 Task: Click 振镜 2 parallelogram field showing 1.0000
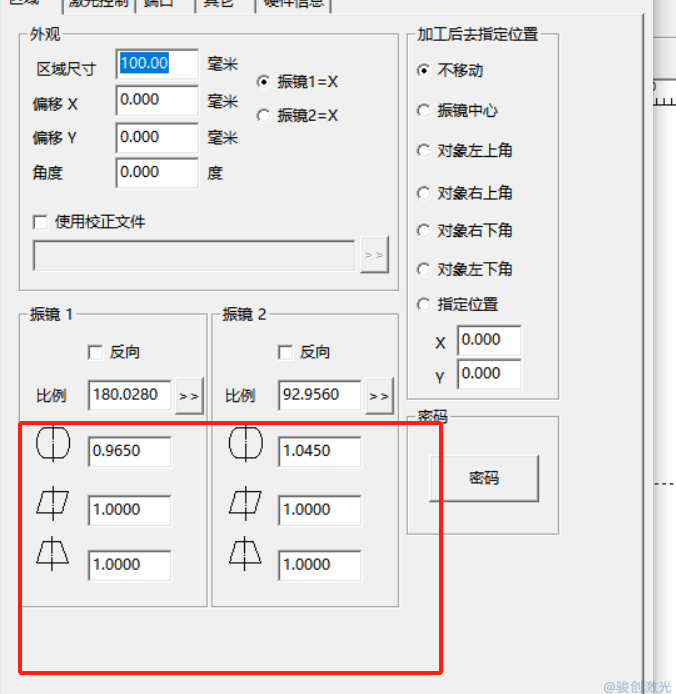(320, 510)
